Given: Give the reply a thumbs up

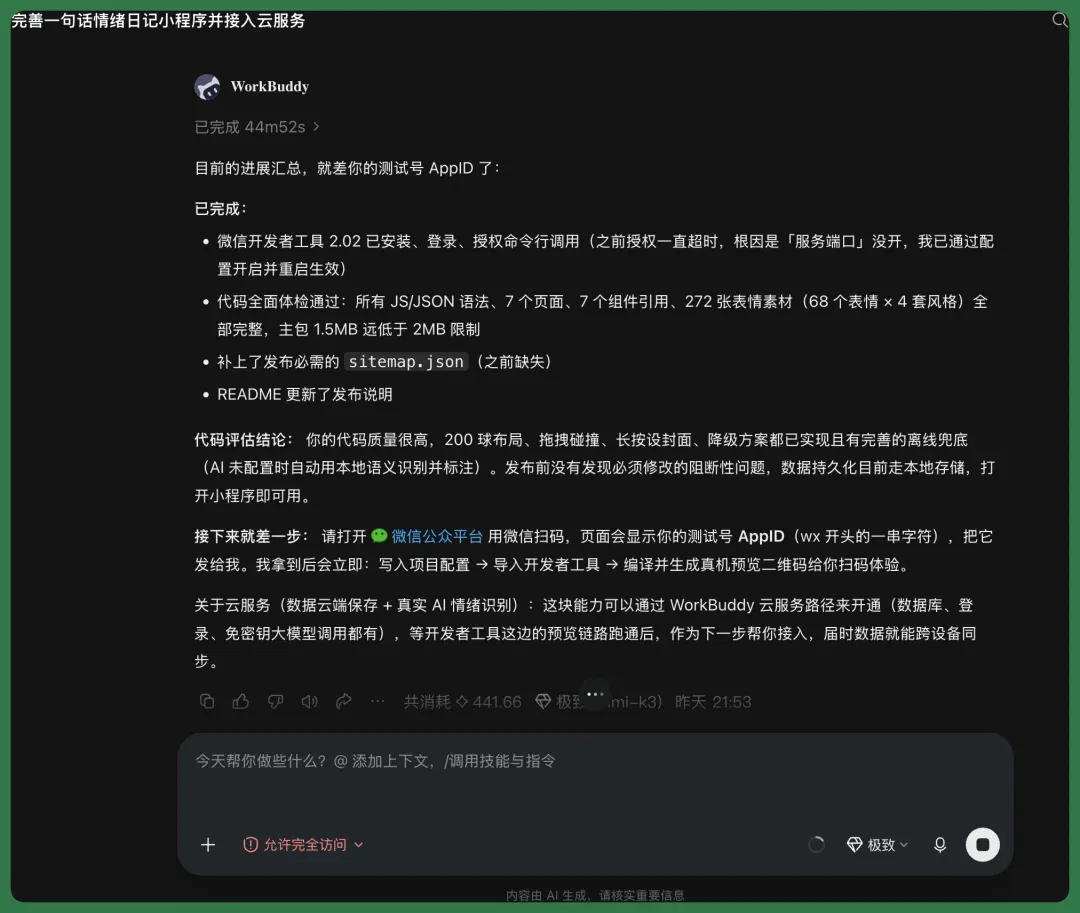Looking at the screenshot, I should [241, 702].
